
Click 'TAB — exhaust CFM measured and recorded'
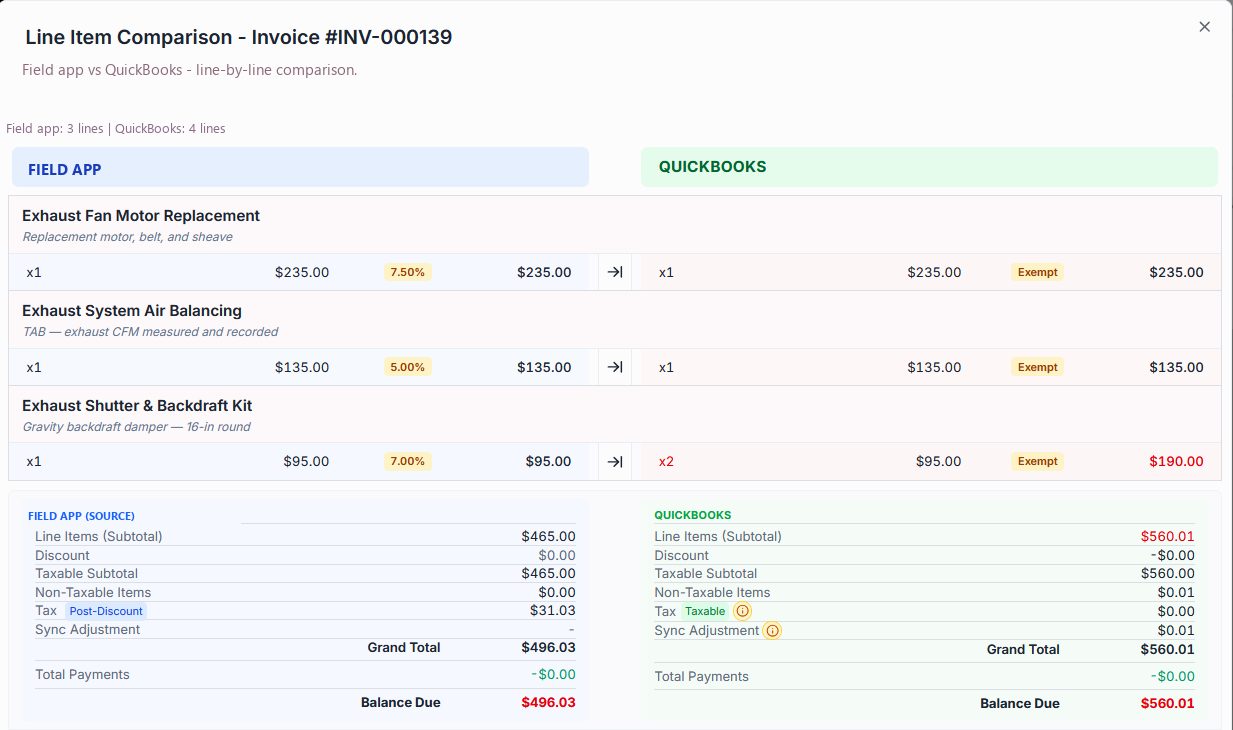coord(150,332)
